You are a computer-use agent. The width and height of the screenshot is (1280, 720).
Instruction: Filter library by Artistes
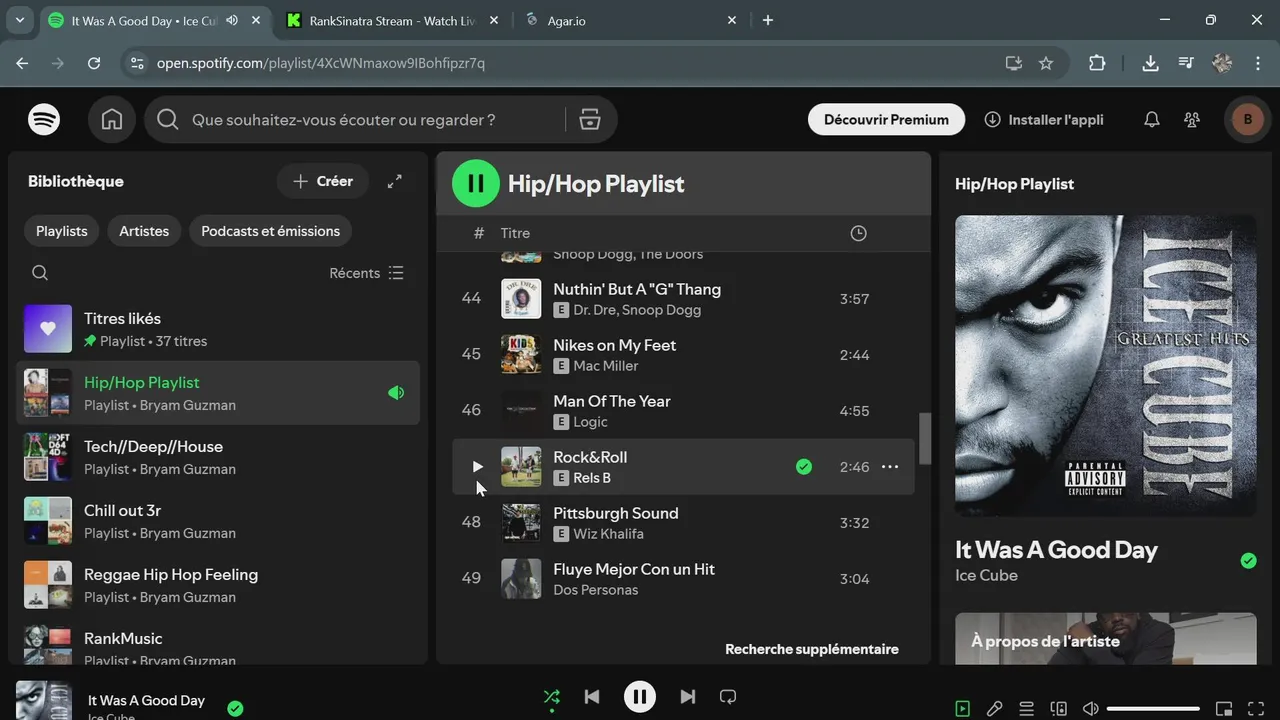click(144, 231)
